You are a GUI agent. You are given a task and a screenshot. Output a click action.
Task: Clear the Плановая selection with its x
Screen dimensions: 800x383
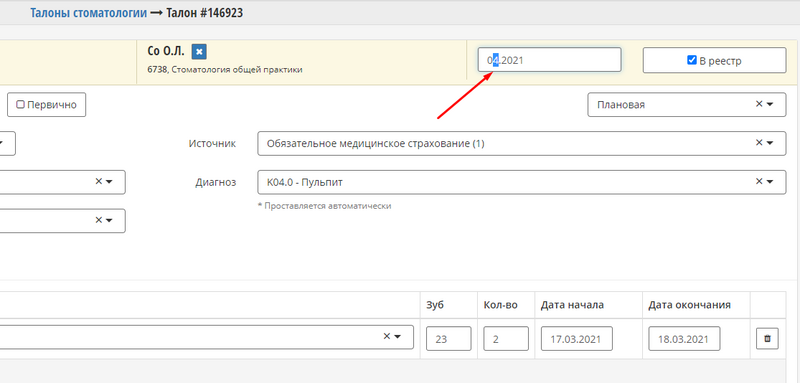point(759,104)
